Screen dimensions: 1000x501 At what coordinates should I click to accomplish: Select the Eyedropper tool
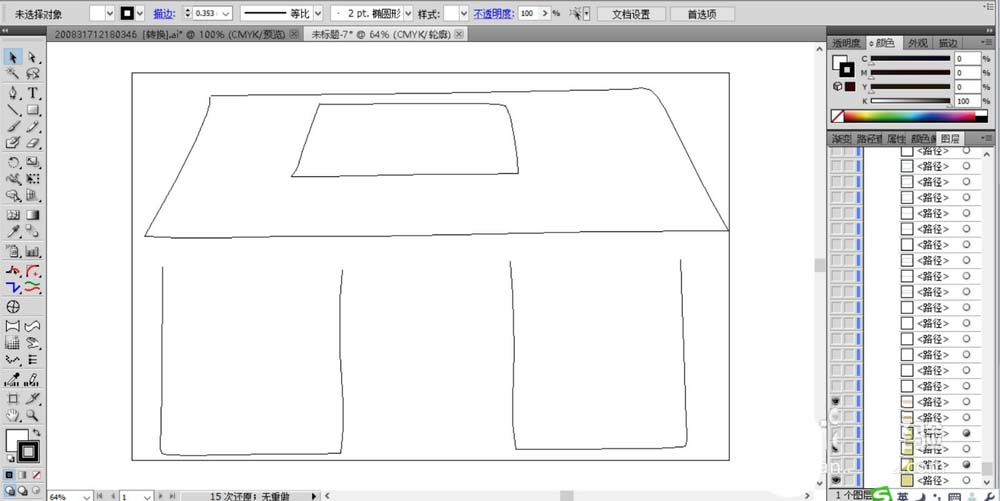pos(13,232)
